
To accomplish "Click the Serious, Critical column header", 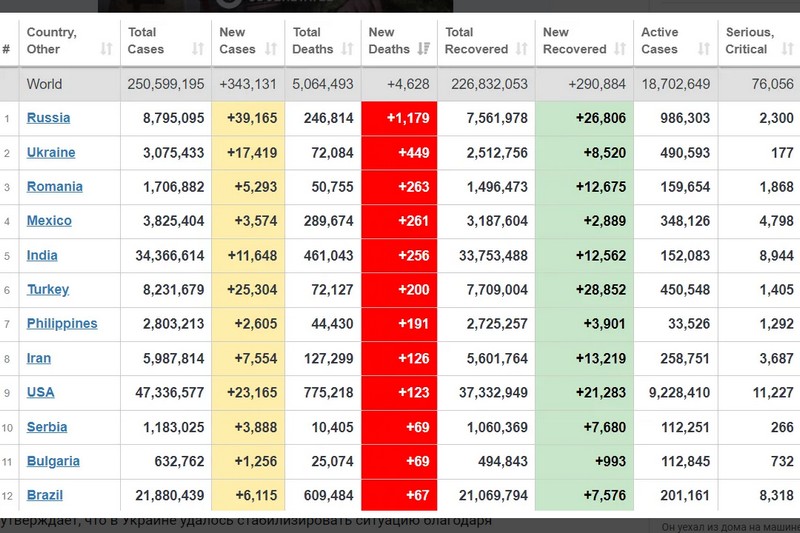I will 759,43.
